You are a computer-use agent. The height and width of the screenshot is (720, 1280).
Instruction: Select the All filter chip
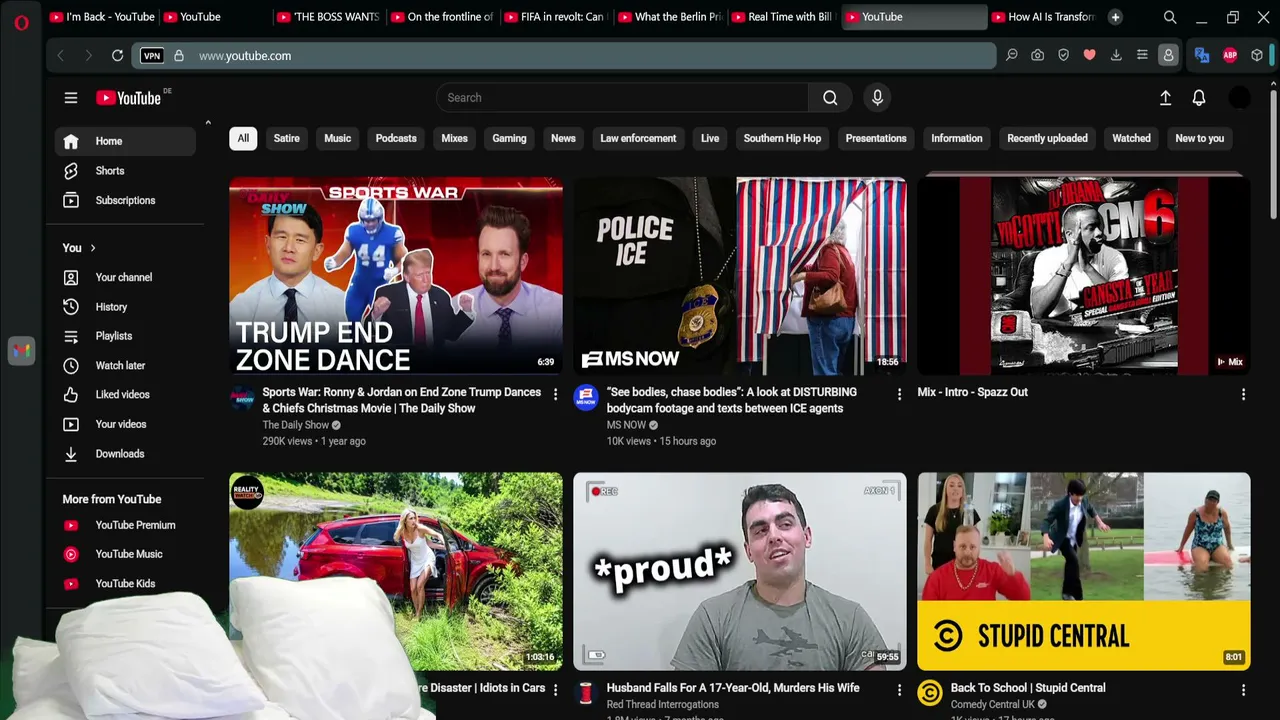[243, 138]
